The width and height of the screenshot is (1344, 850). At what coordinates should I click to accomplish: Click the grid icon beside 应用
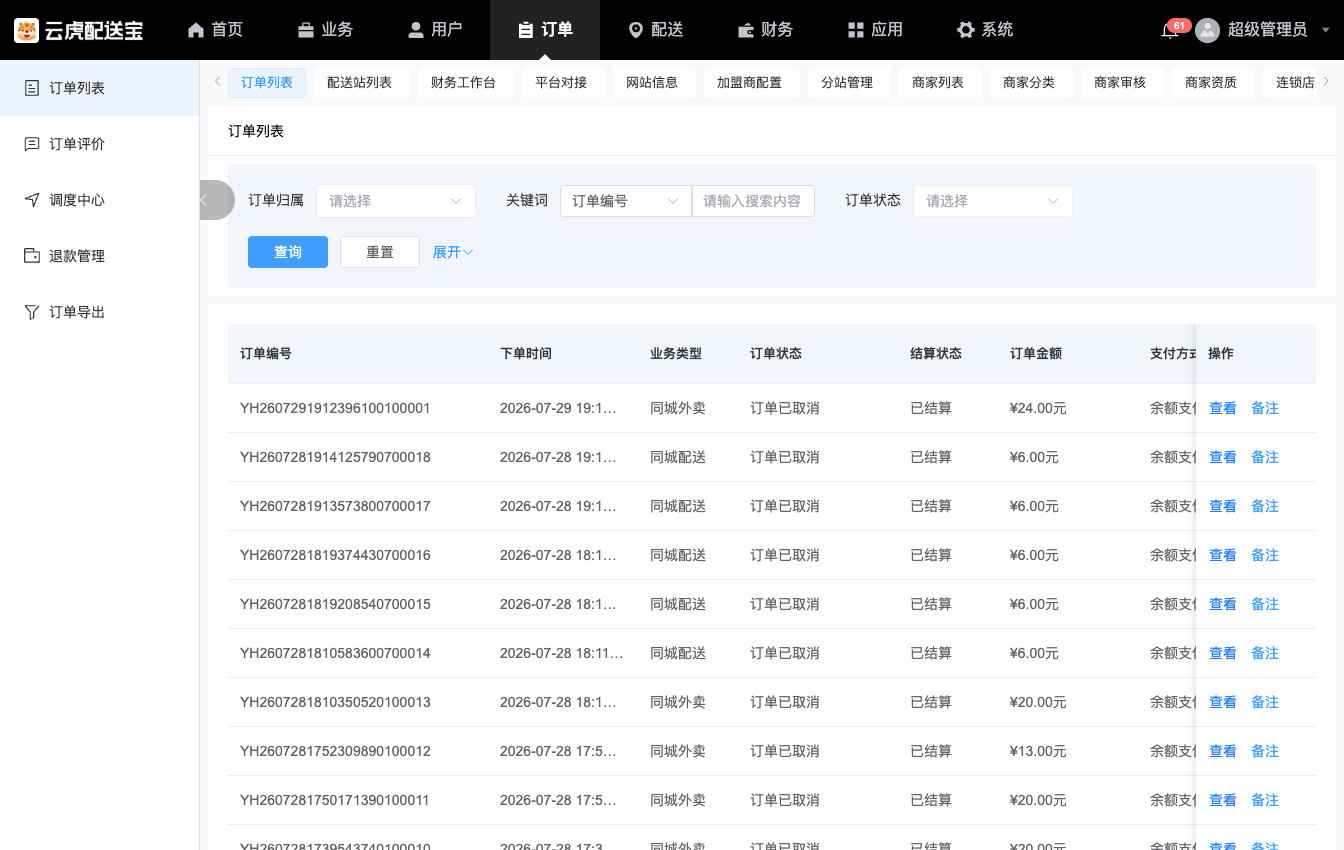[x=855, y=30]
